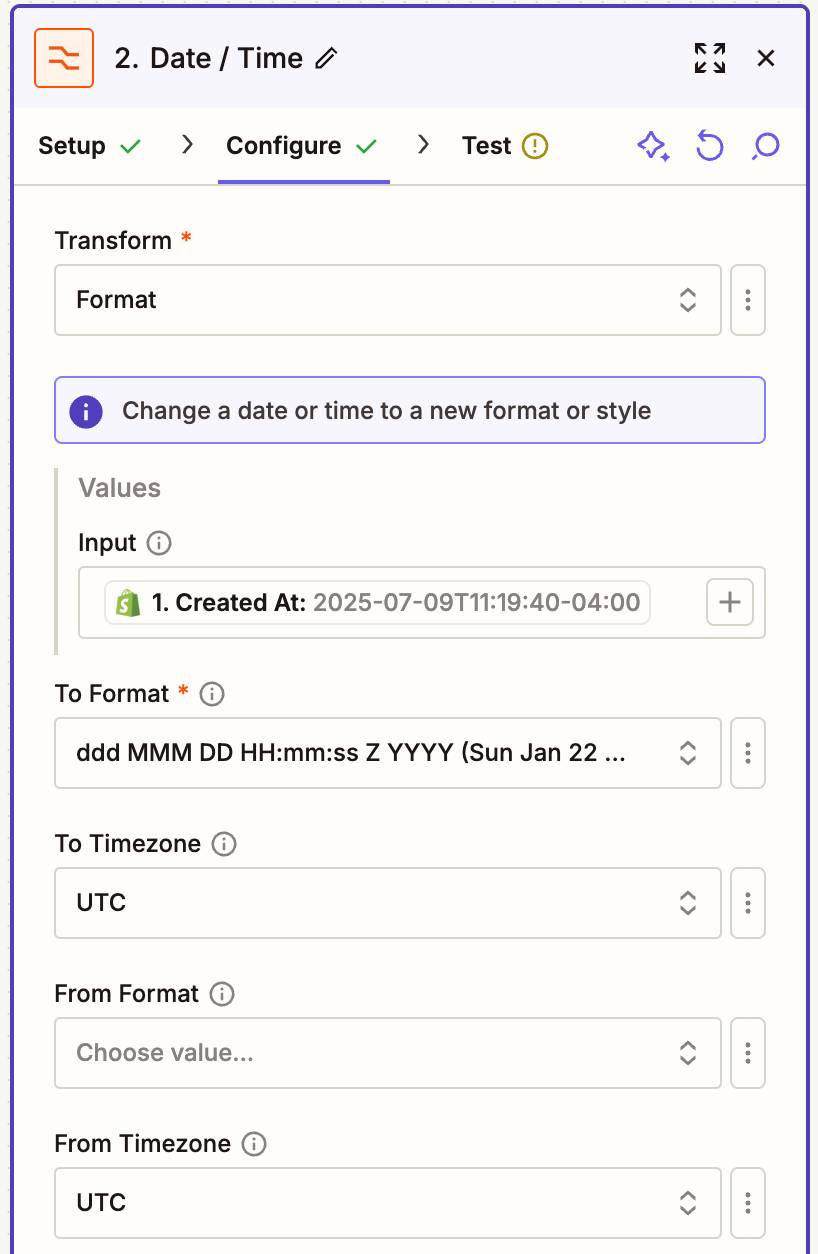Open three-dot menu beside From Format
The height and width of the screenshot is (1254, 818).
pyautogui.click(x=748, y=1053)
